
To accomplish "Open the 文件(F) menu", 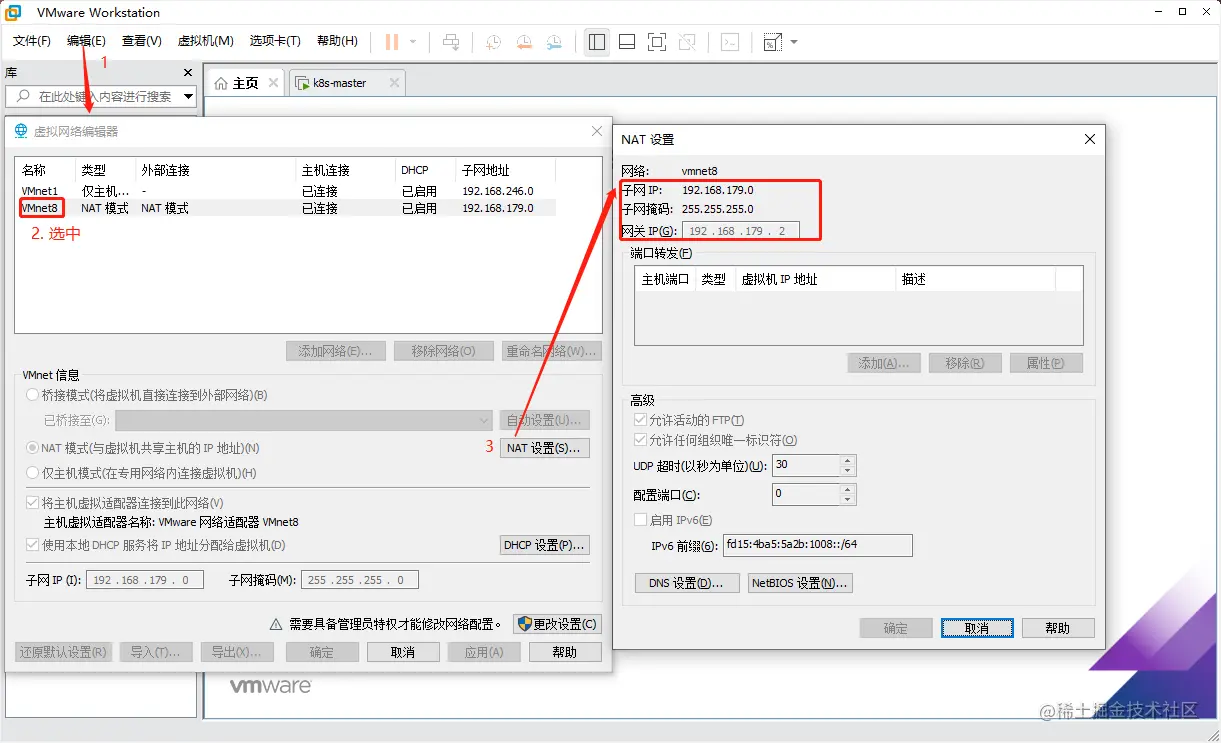I will click(31, 41).
